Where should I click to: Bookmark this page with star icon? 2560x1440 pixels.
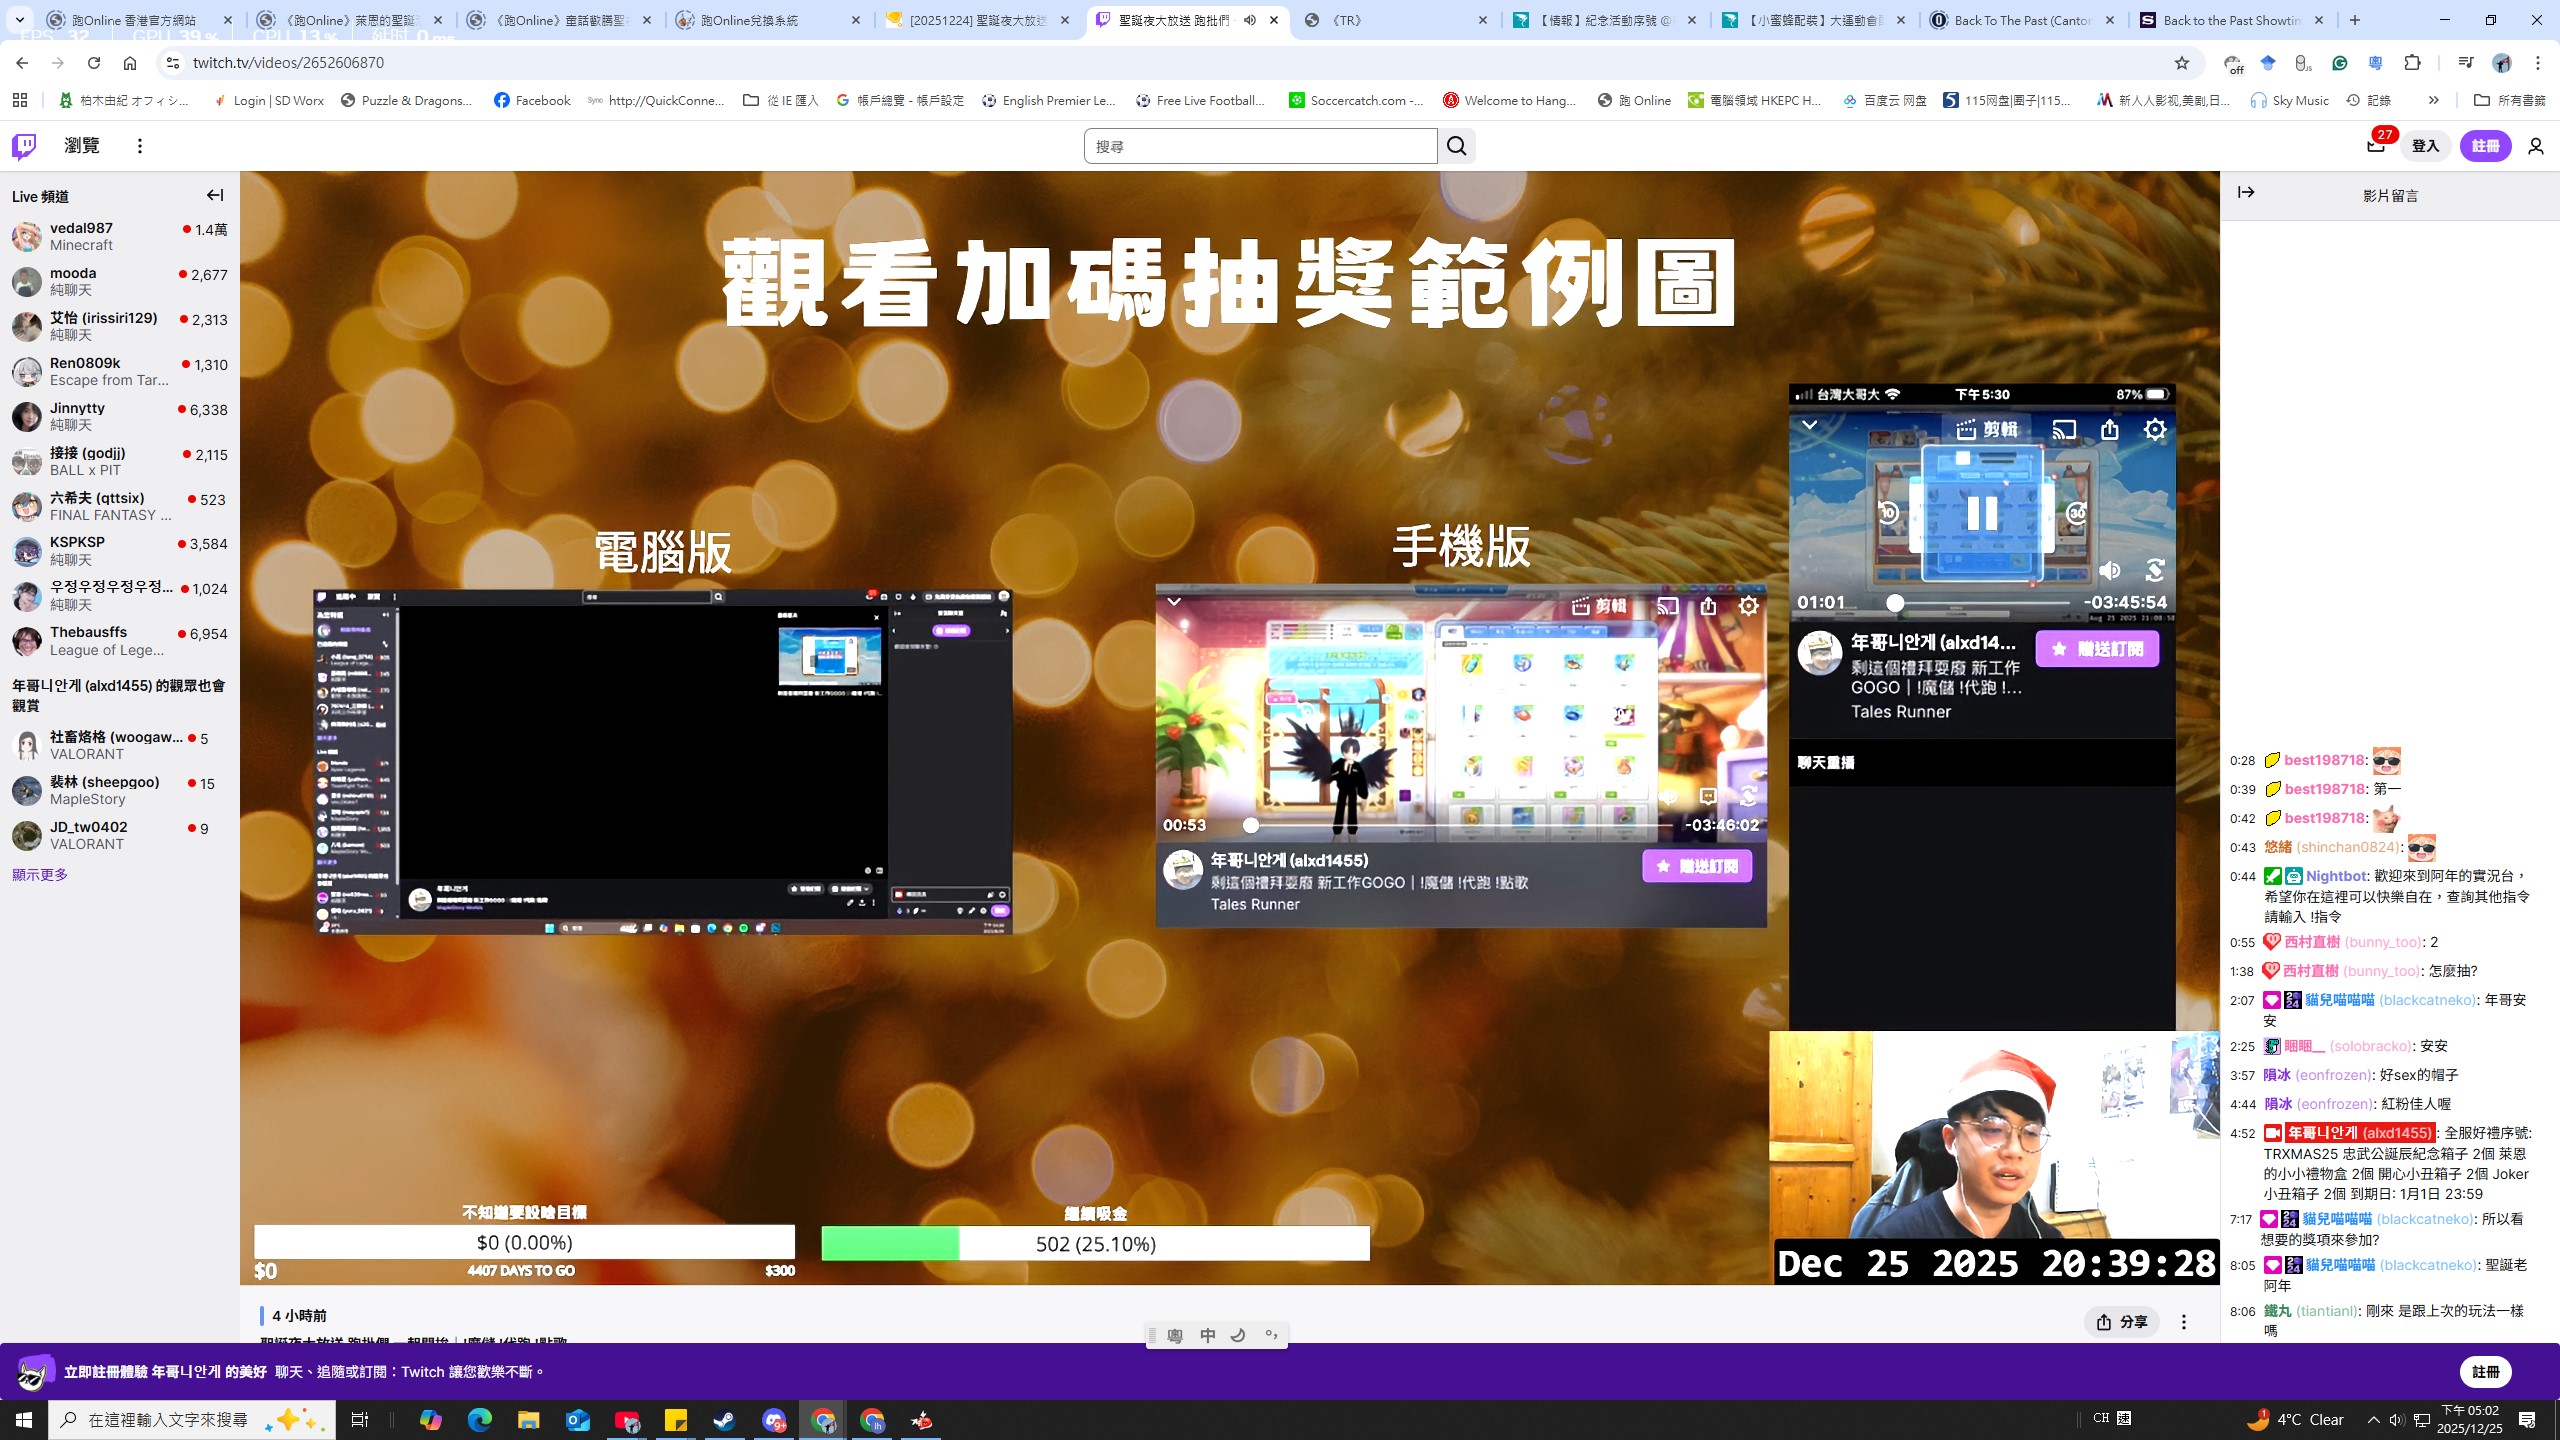pos(2182,63)
